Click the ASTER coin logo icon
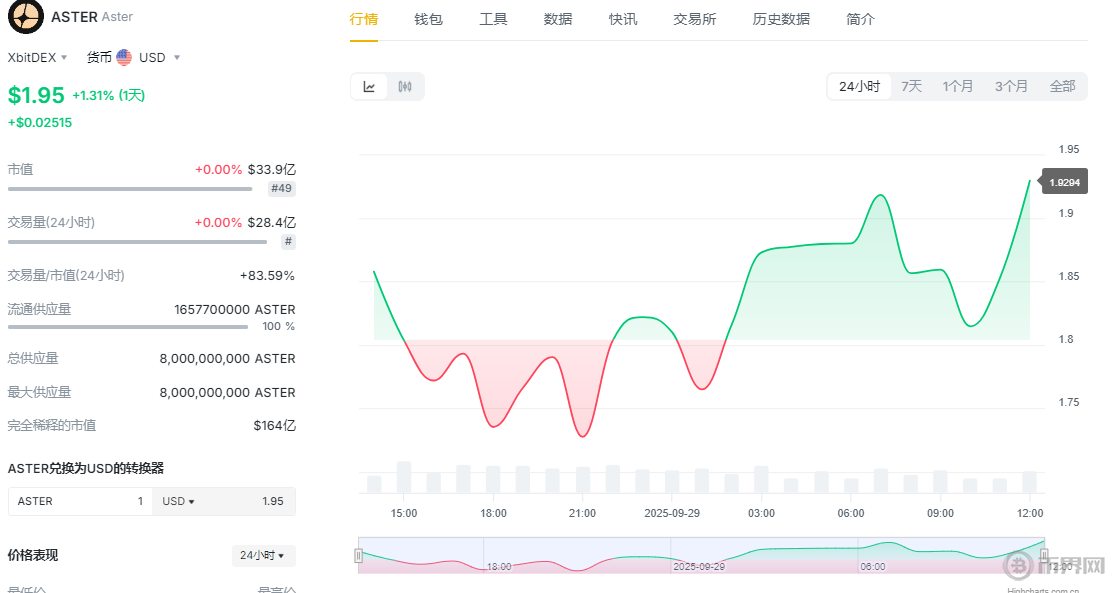1116x593 pixels. click(x=26, y=17)
